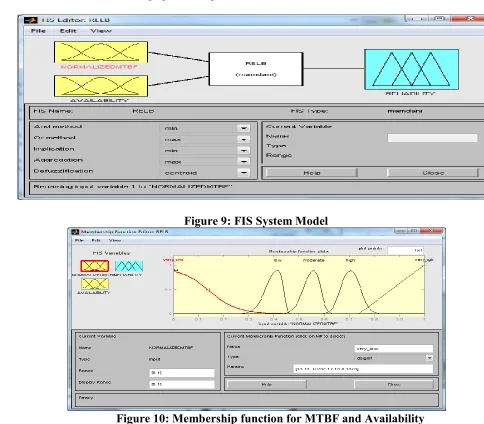
Task: Close the FIS Editor window
Action: click(x=470, y=18)
